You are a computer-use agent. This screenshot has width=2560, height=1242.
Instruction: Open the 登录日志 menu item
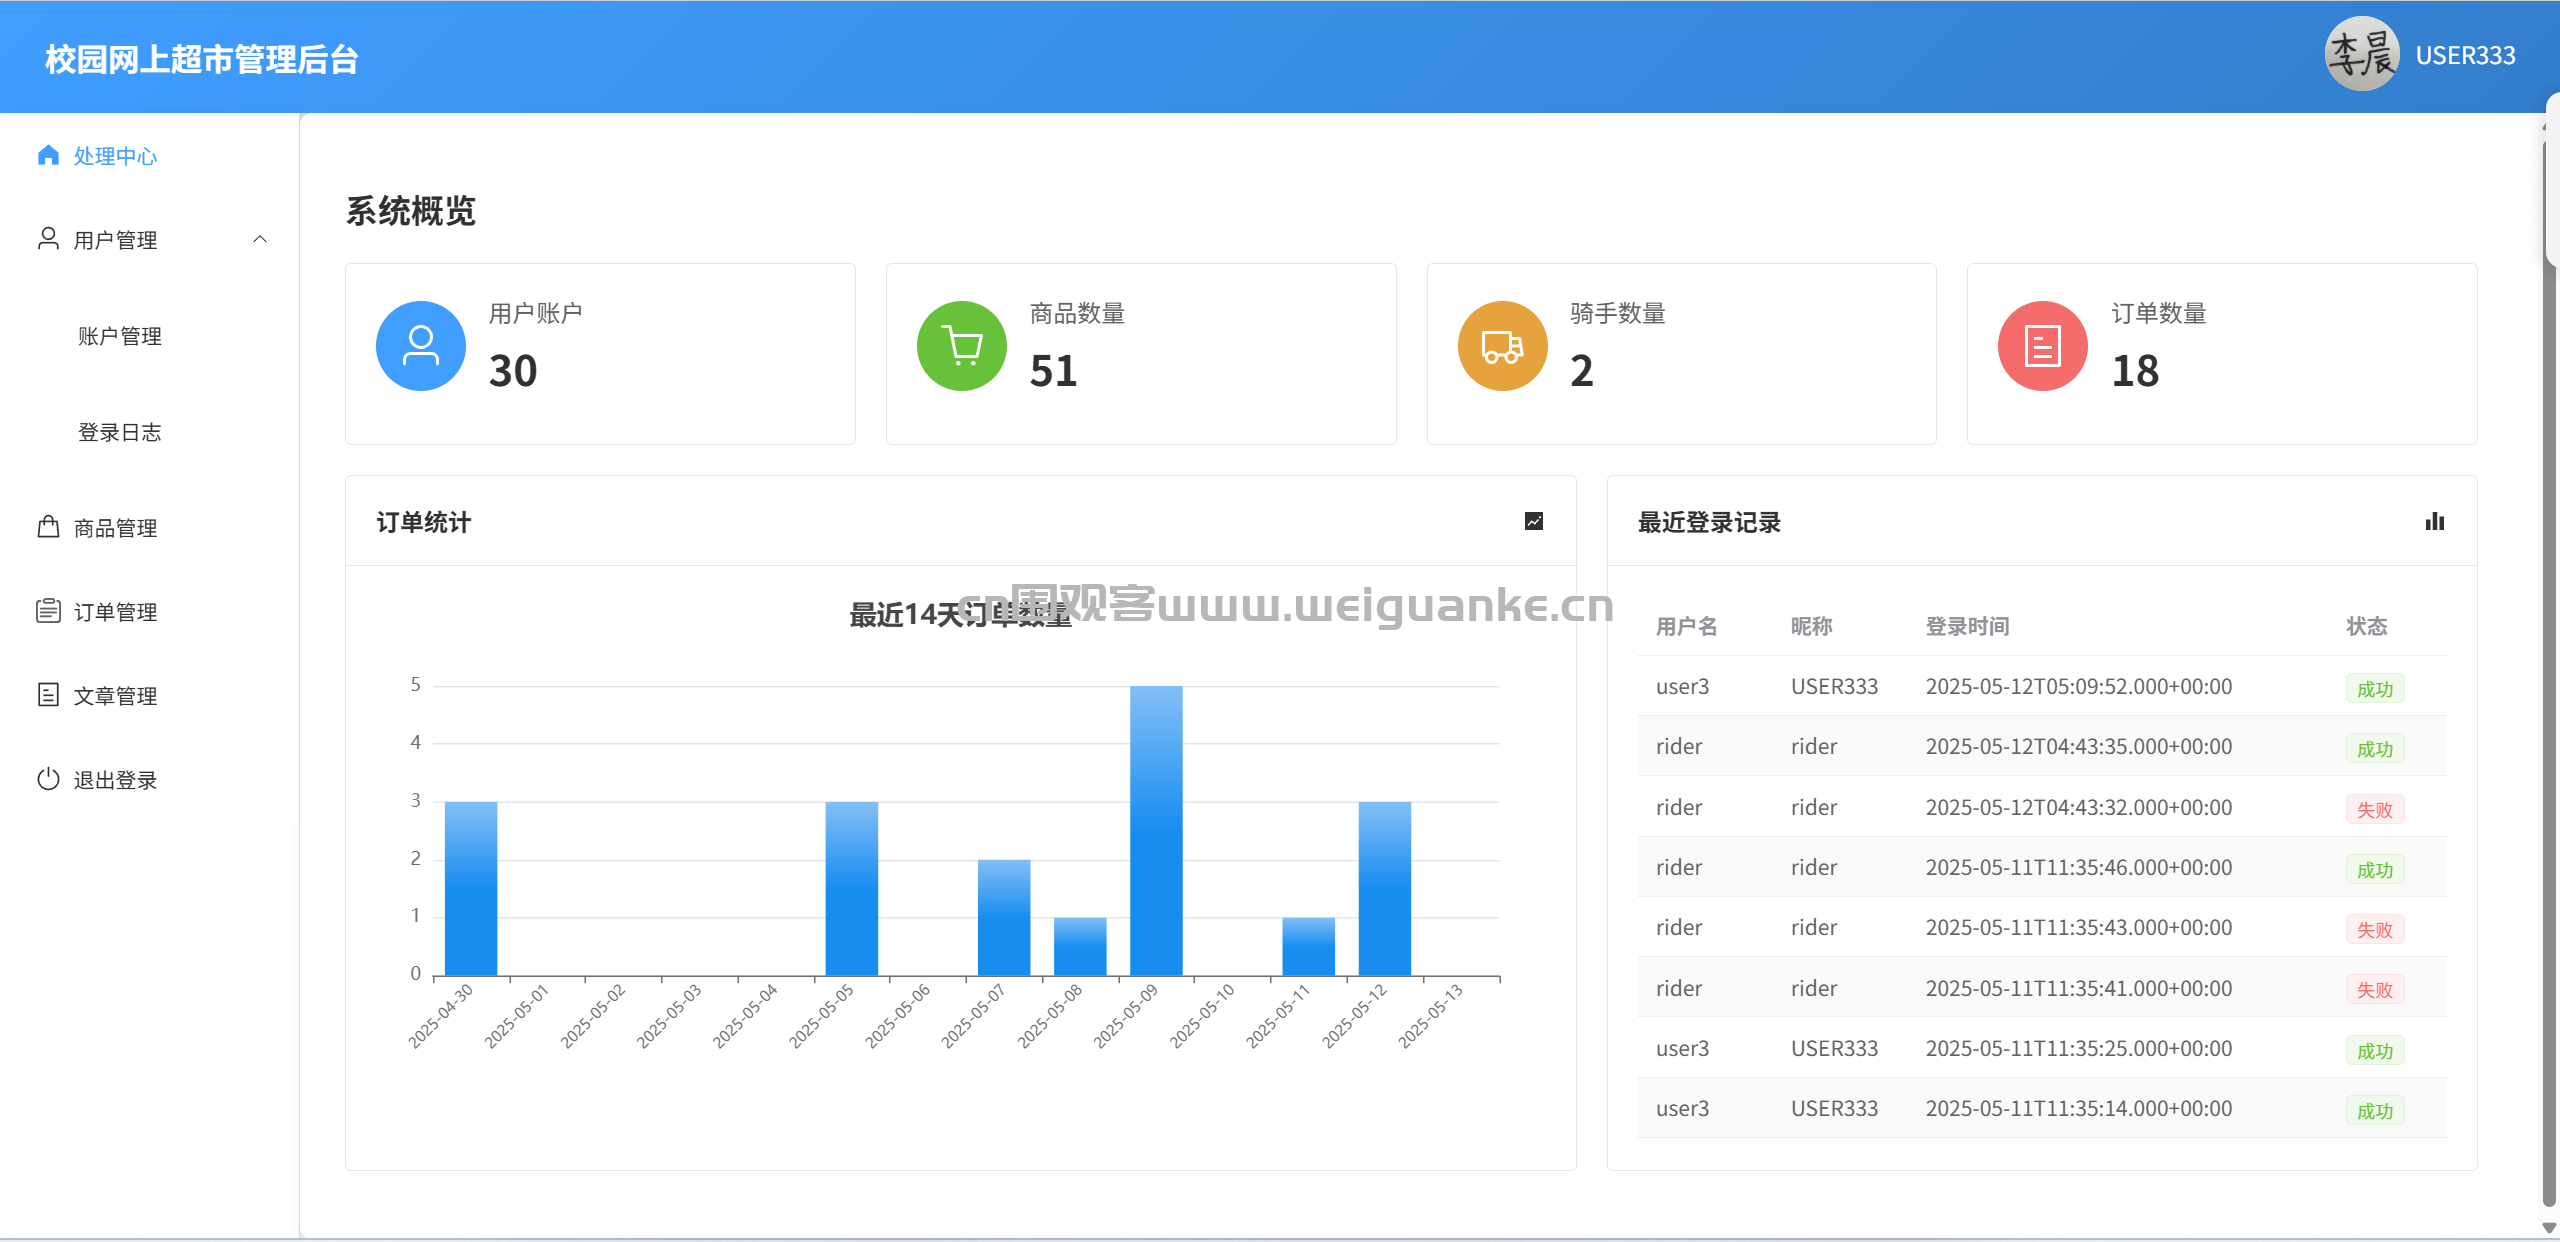pyautogui.click(x=120, y=432)
